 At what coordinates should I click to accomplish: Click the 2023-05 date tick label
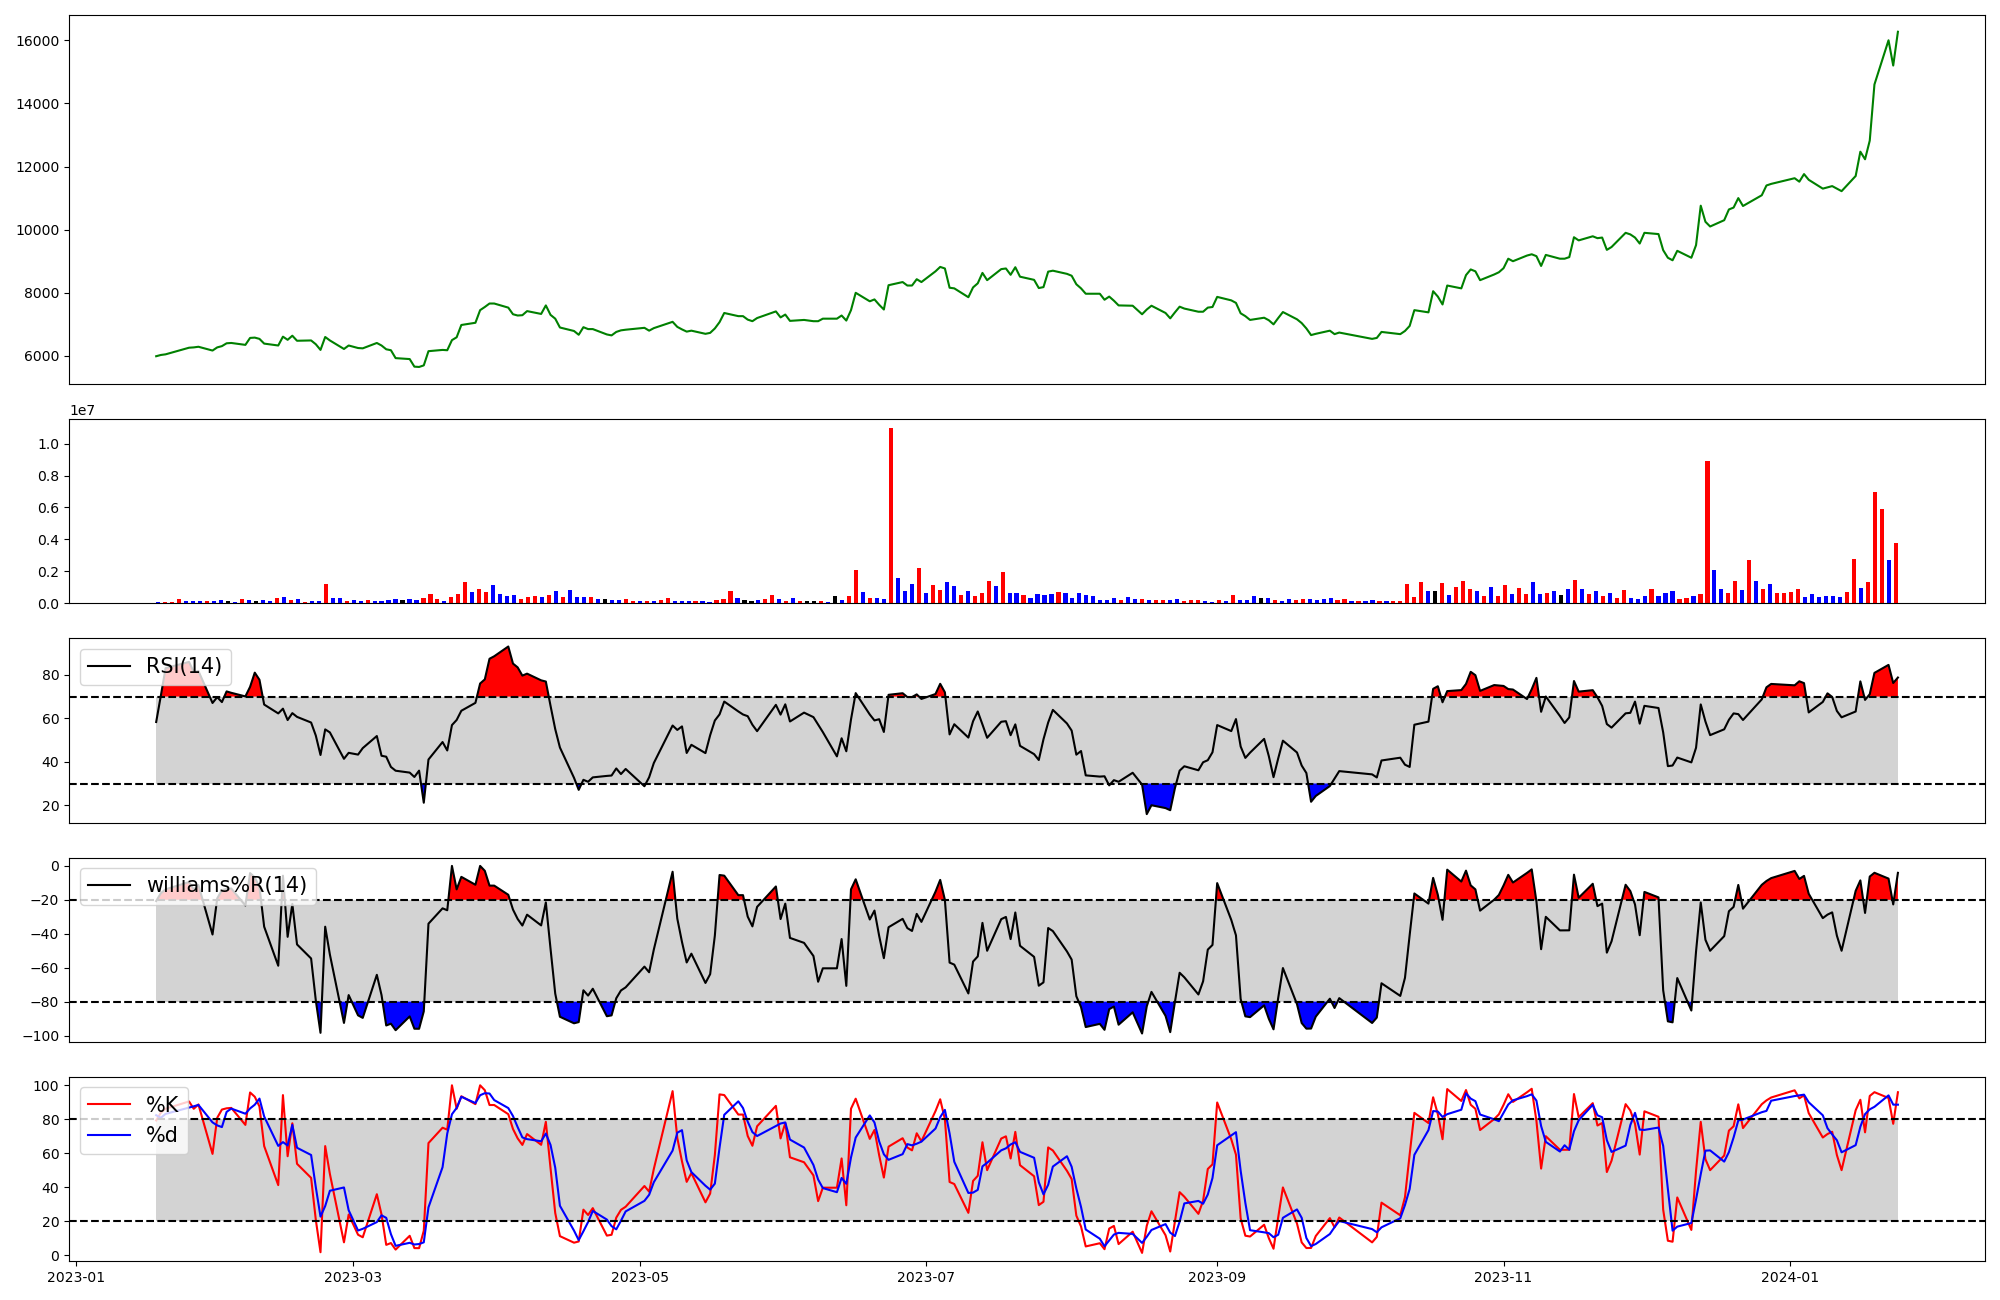640,1277
